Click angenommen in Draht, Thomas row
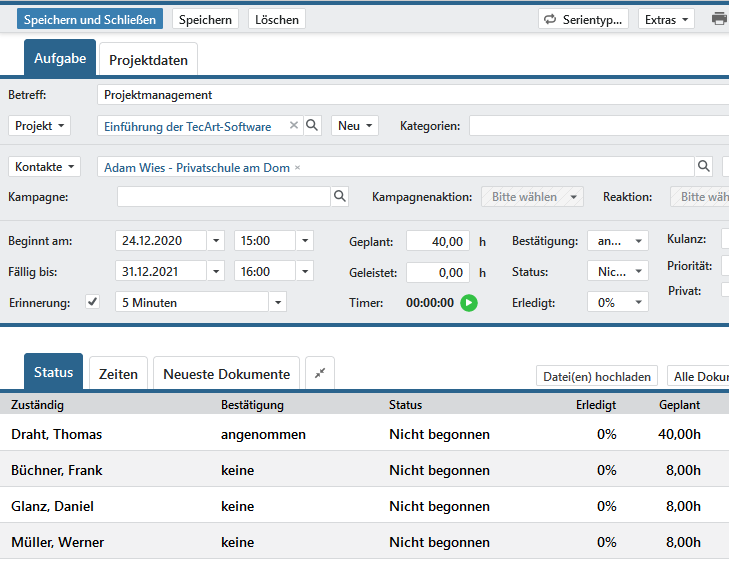The width and height of the screenshot is (729, 568). (x=263, y=434)
